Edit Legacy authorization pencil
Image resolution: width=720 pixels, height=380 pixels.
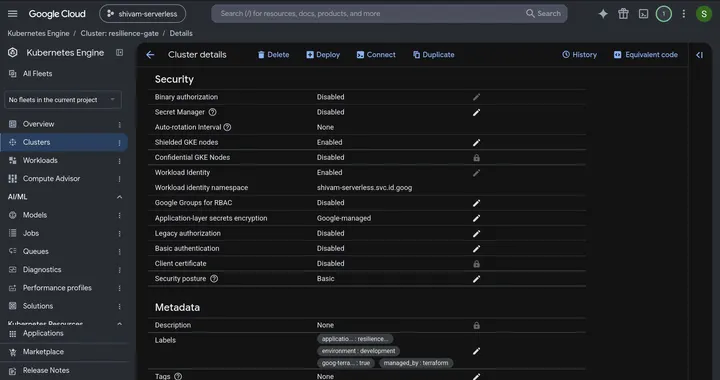click(x=476, y=234)
